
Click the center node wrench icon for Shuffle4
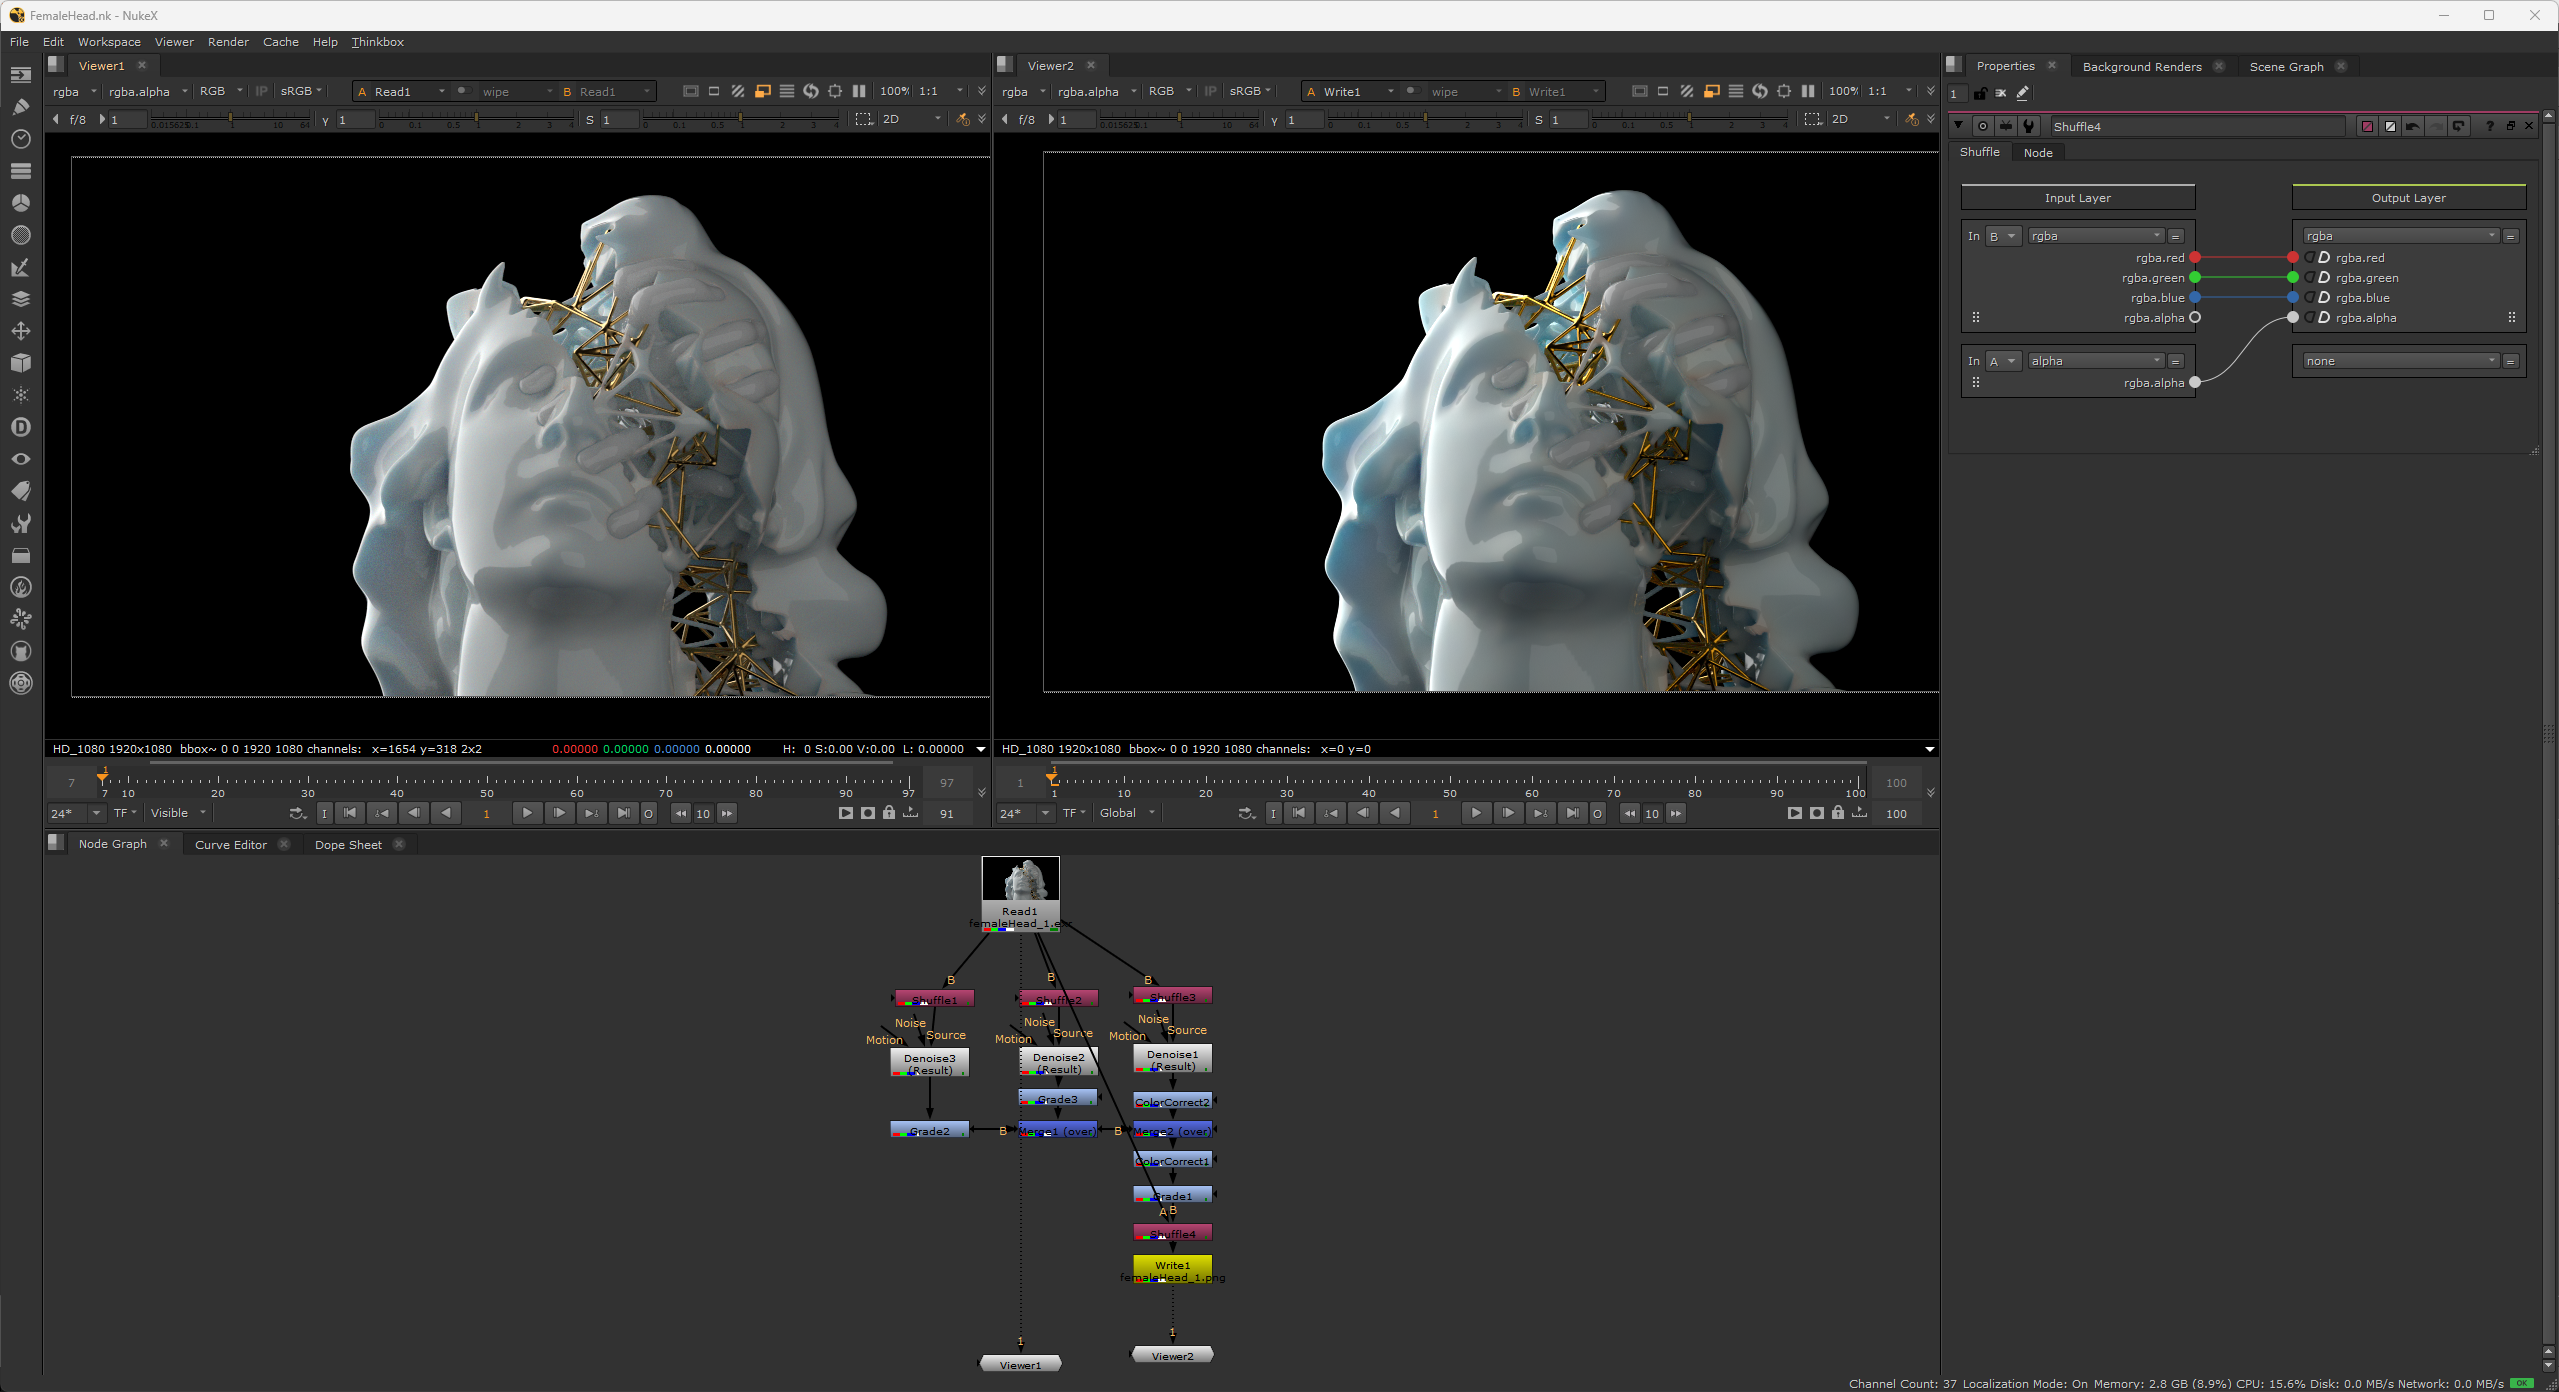pyautogui.click(x=2029, y=126)
